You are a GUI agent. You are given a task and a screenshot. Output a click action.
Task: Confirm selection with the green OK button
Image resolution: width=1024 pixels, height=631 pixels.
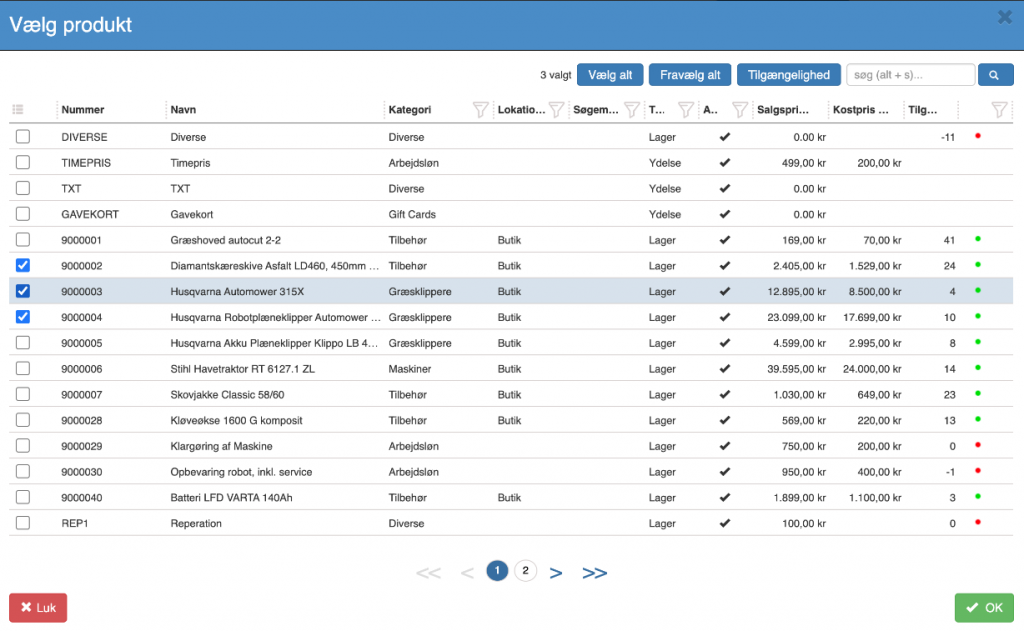coord(984,607)
